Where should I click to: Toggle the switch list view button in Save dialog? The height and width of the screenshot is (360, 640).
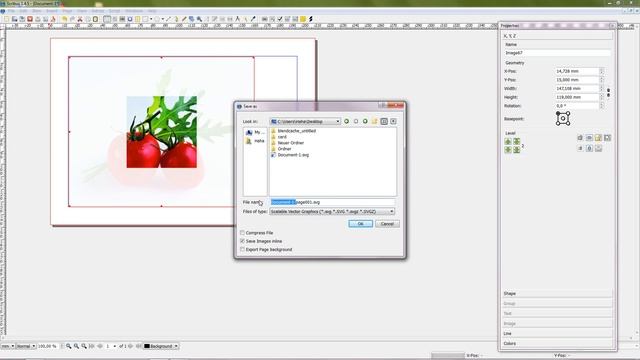click(x=384, y=121)
